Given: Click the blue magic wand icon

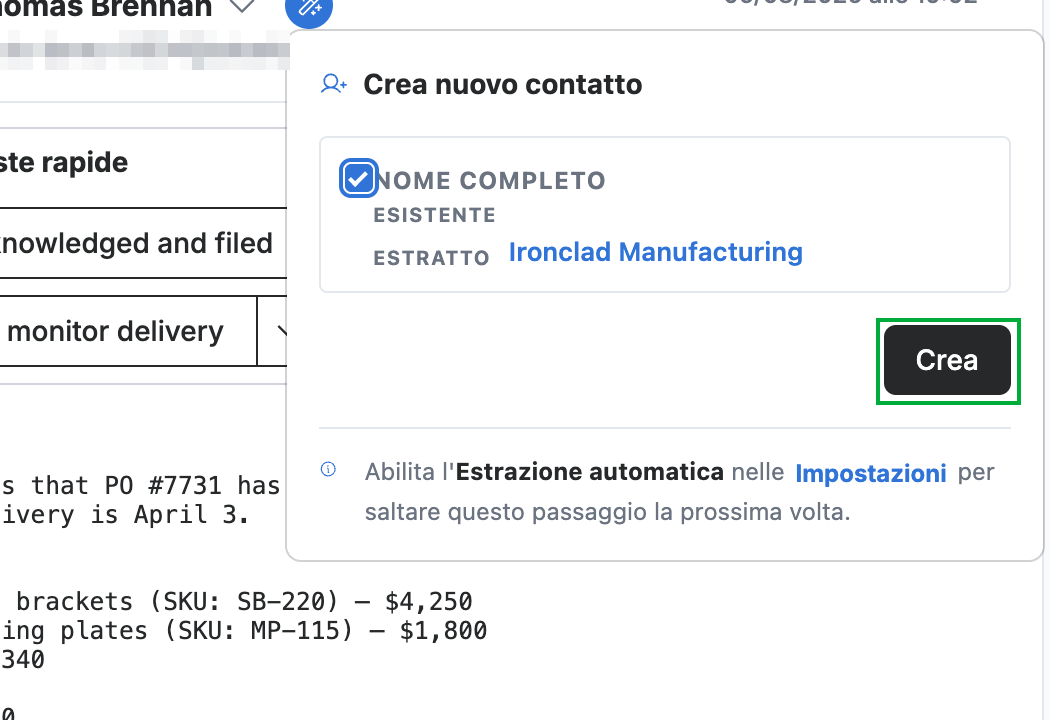Looking at the screenshot, I should click(x=309, y=8).
